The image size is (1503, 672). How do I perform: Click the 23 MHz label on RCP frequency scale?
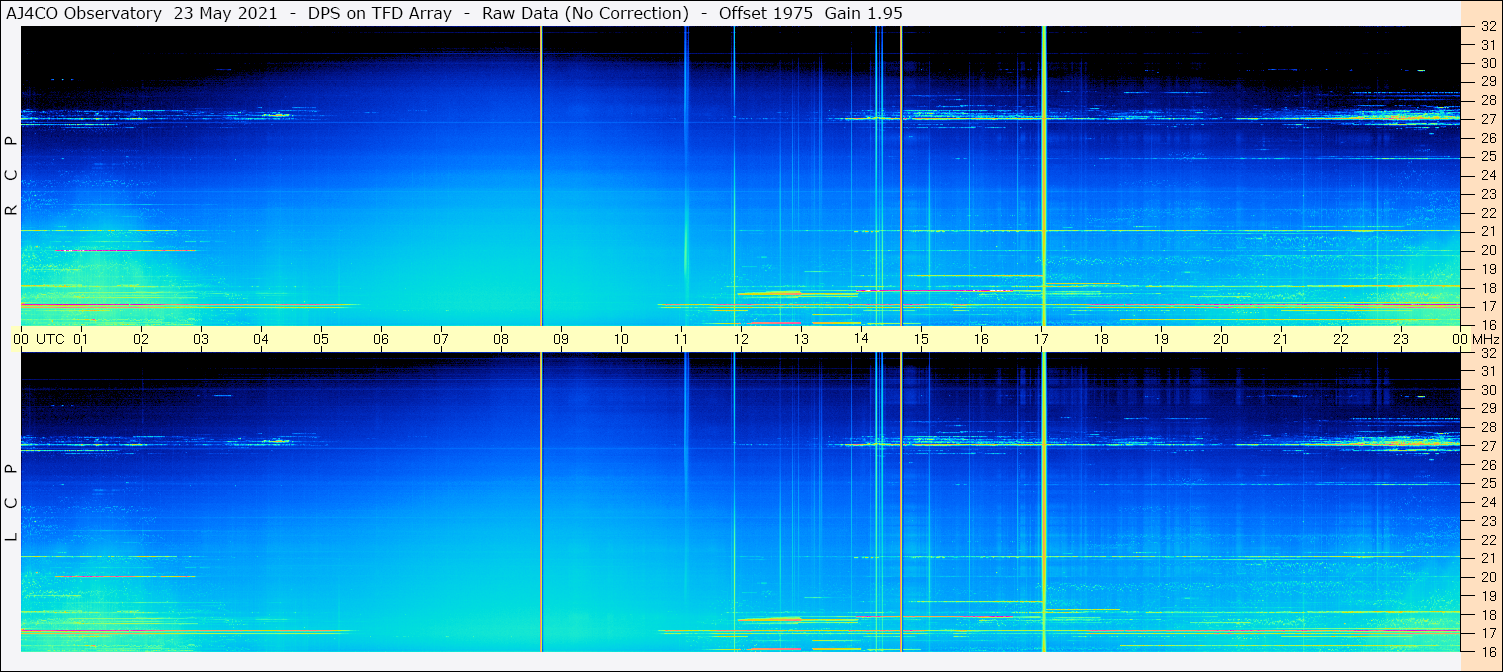[1488, 194]
